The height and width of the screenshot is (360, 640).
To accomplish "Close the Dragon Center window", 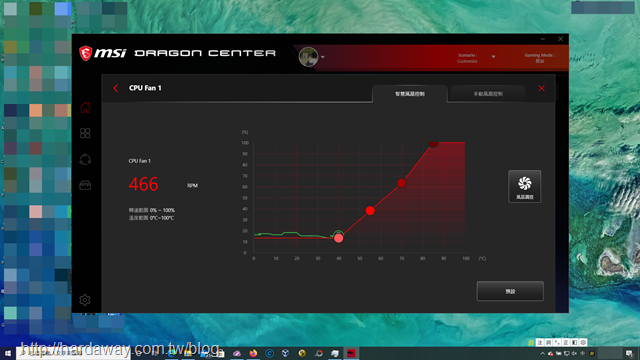I will click(560, 39).
